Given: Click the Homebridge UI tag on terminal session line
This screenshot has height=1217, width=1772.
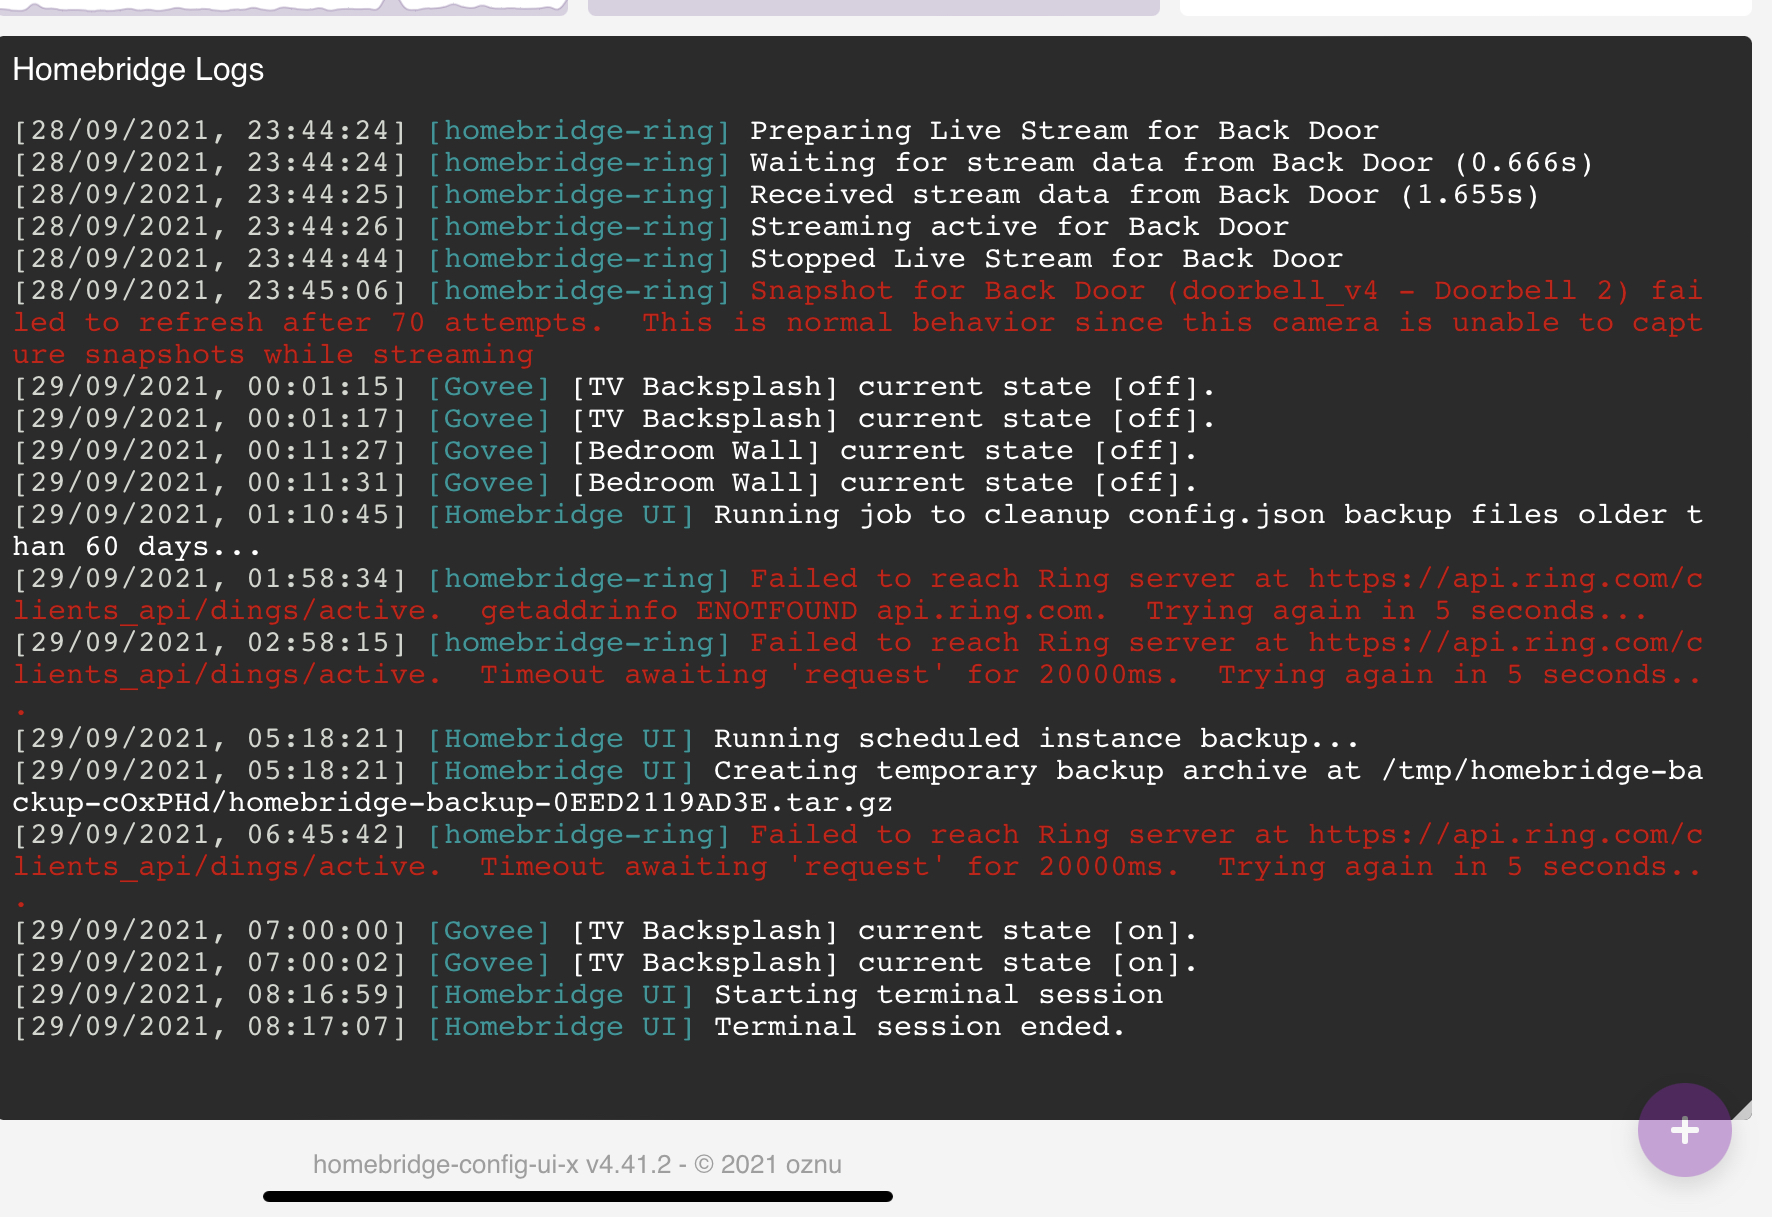Looking at the screenshot, I should pyautogui.click(x=559, y=994).
